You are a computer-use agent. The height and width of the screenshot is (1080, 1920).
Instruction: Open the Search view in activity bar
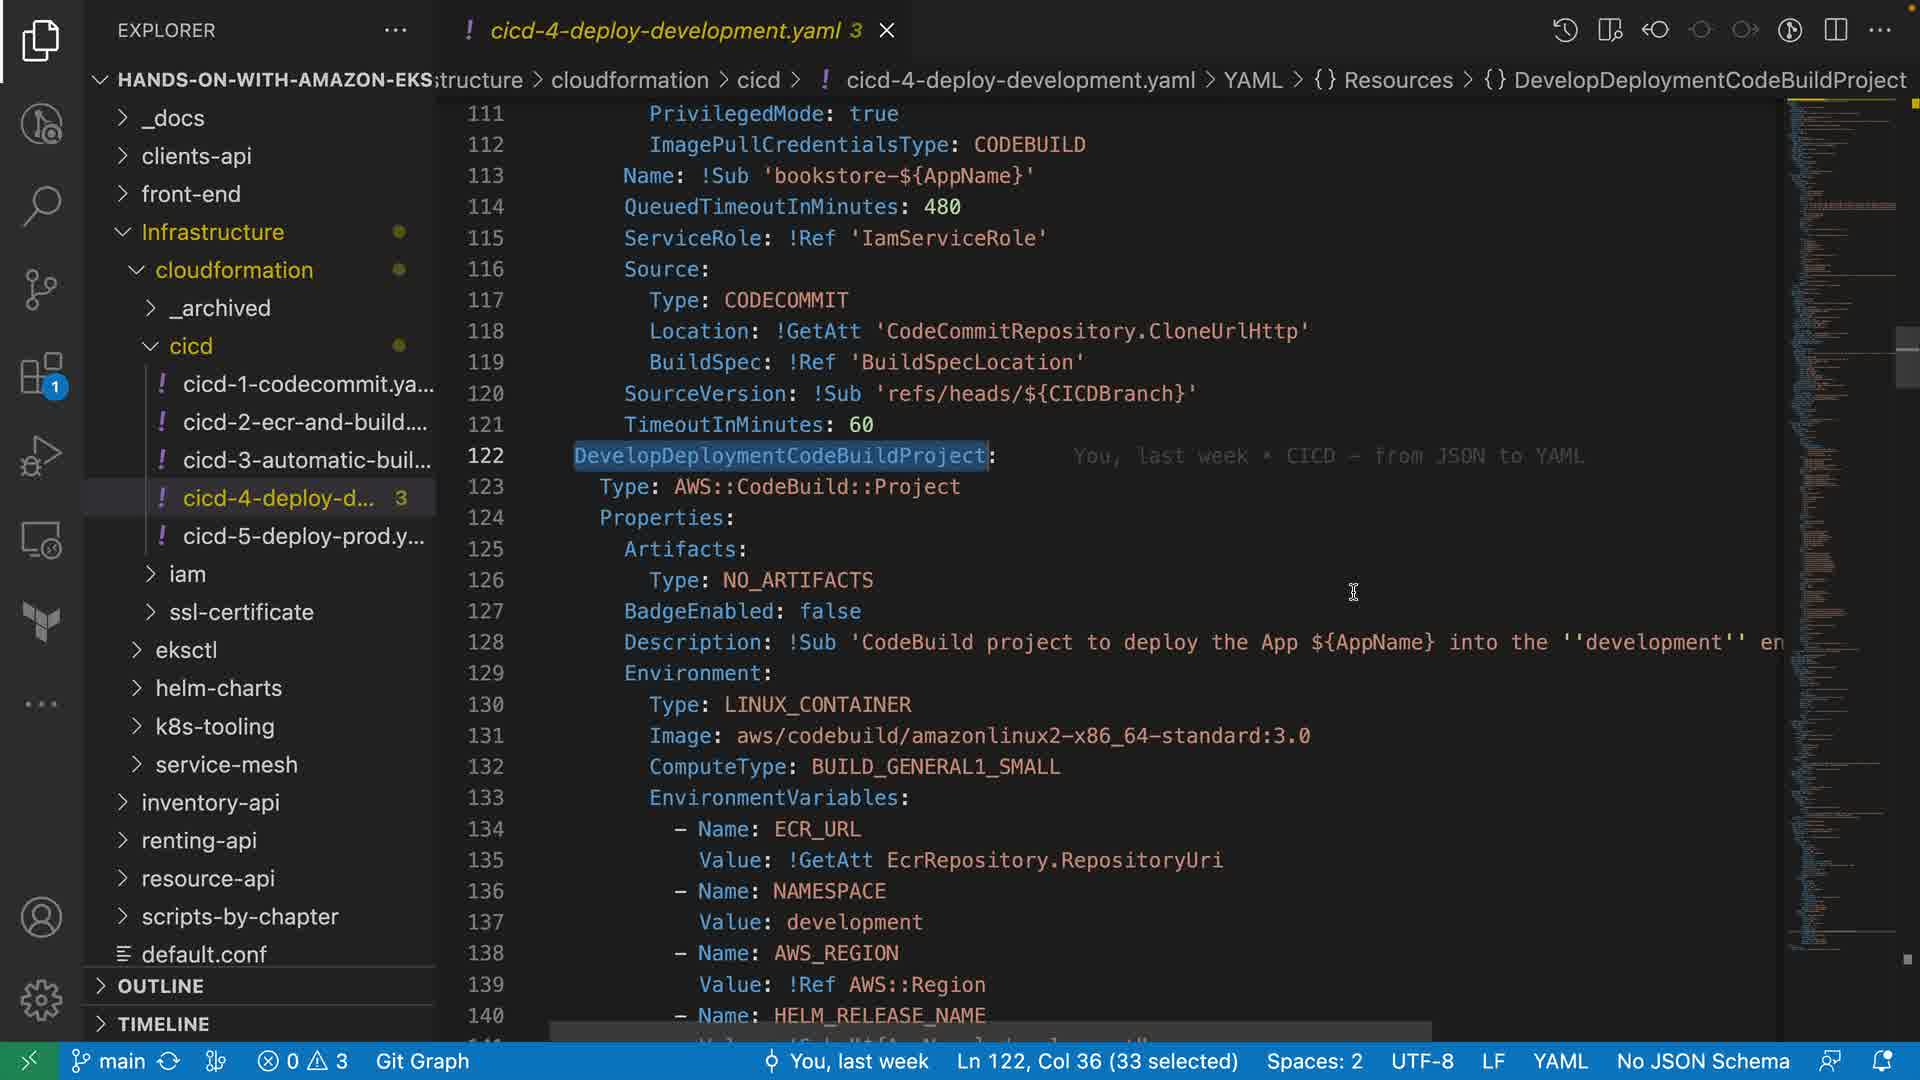pyautogui.click(x=41, y=206)
